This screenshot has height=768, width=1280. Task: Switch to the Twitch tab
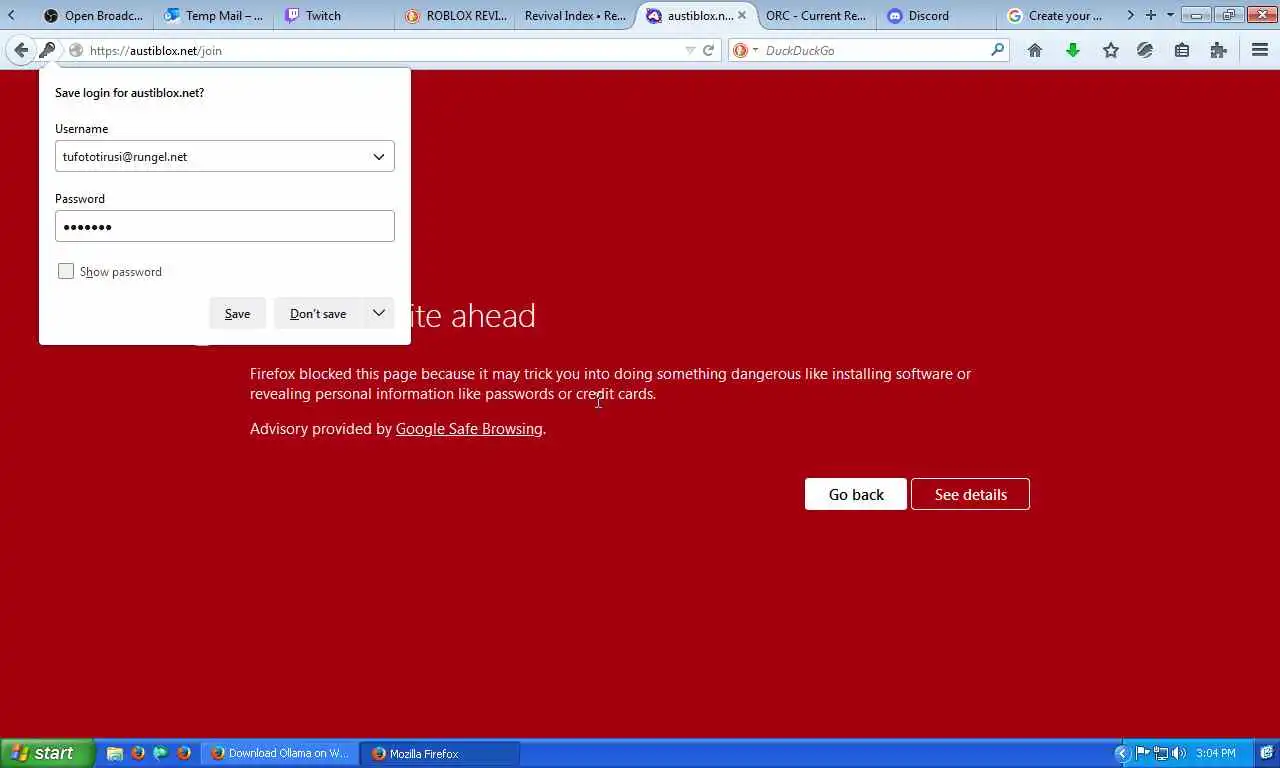coord(333,15)
